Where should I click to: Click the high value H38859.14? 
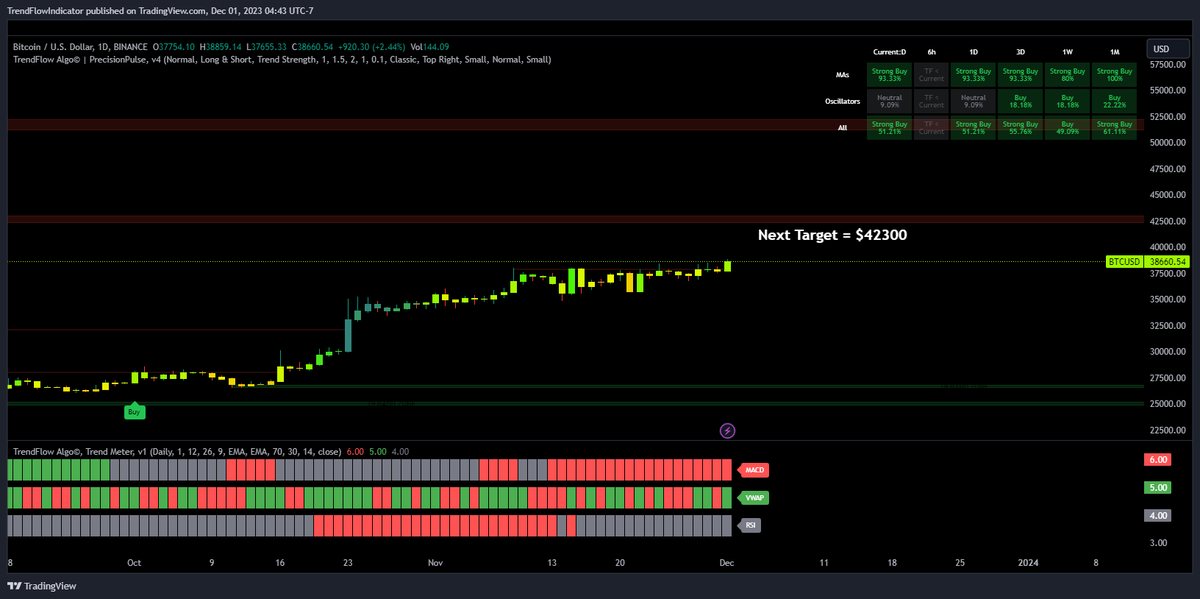(221, 47)
